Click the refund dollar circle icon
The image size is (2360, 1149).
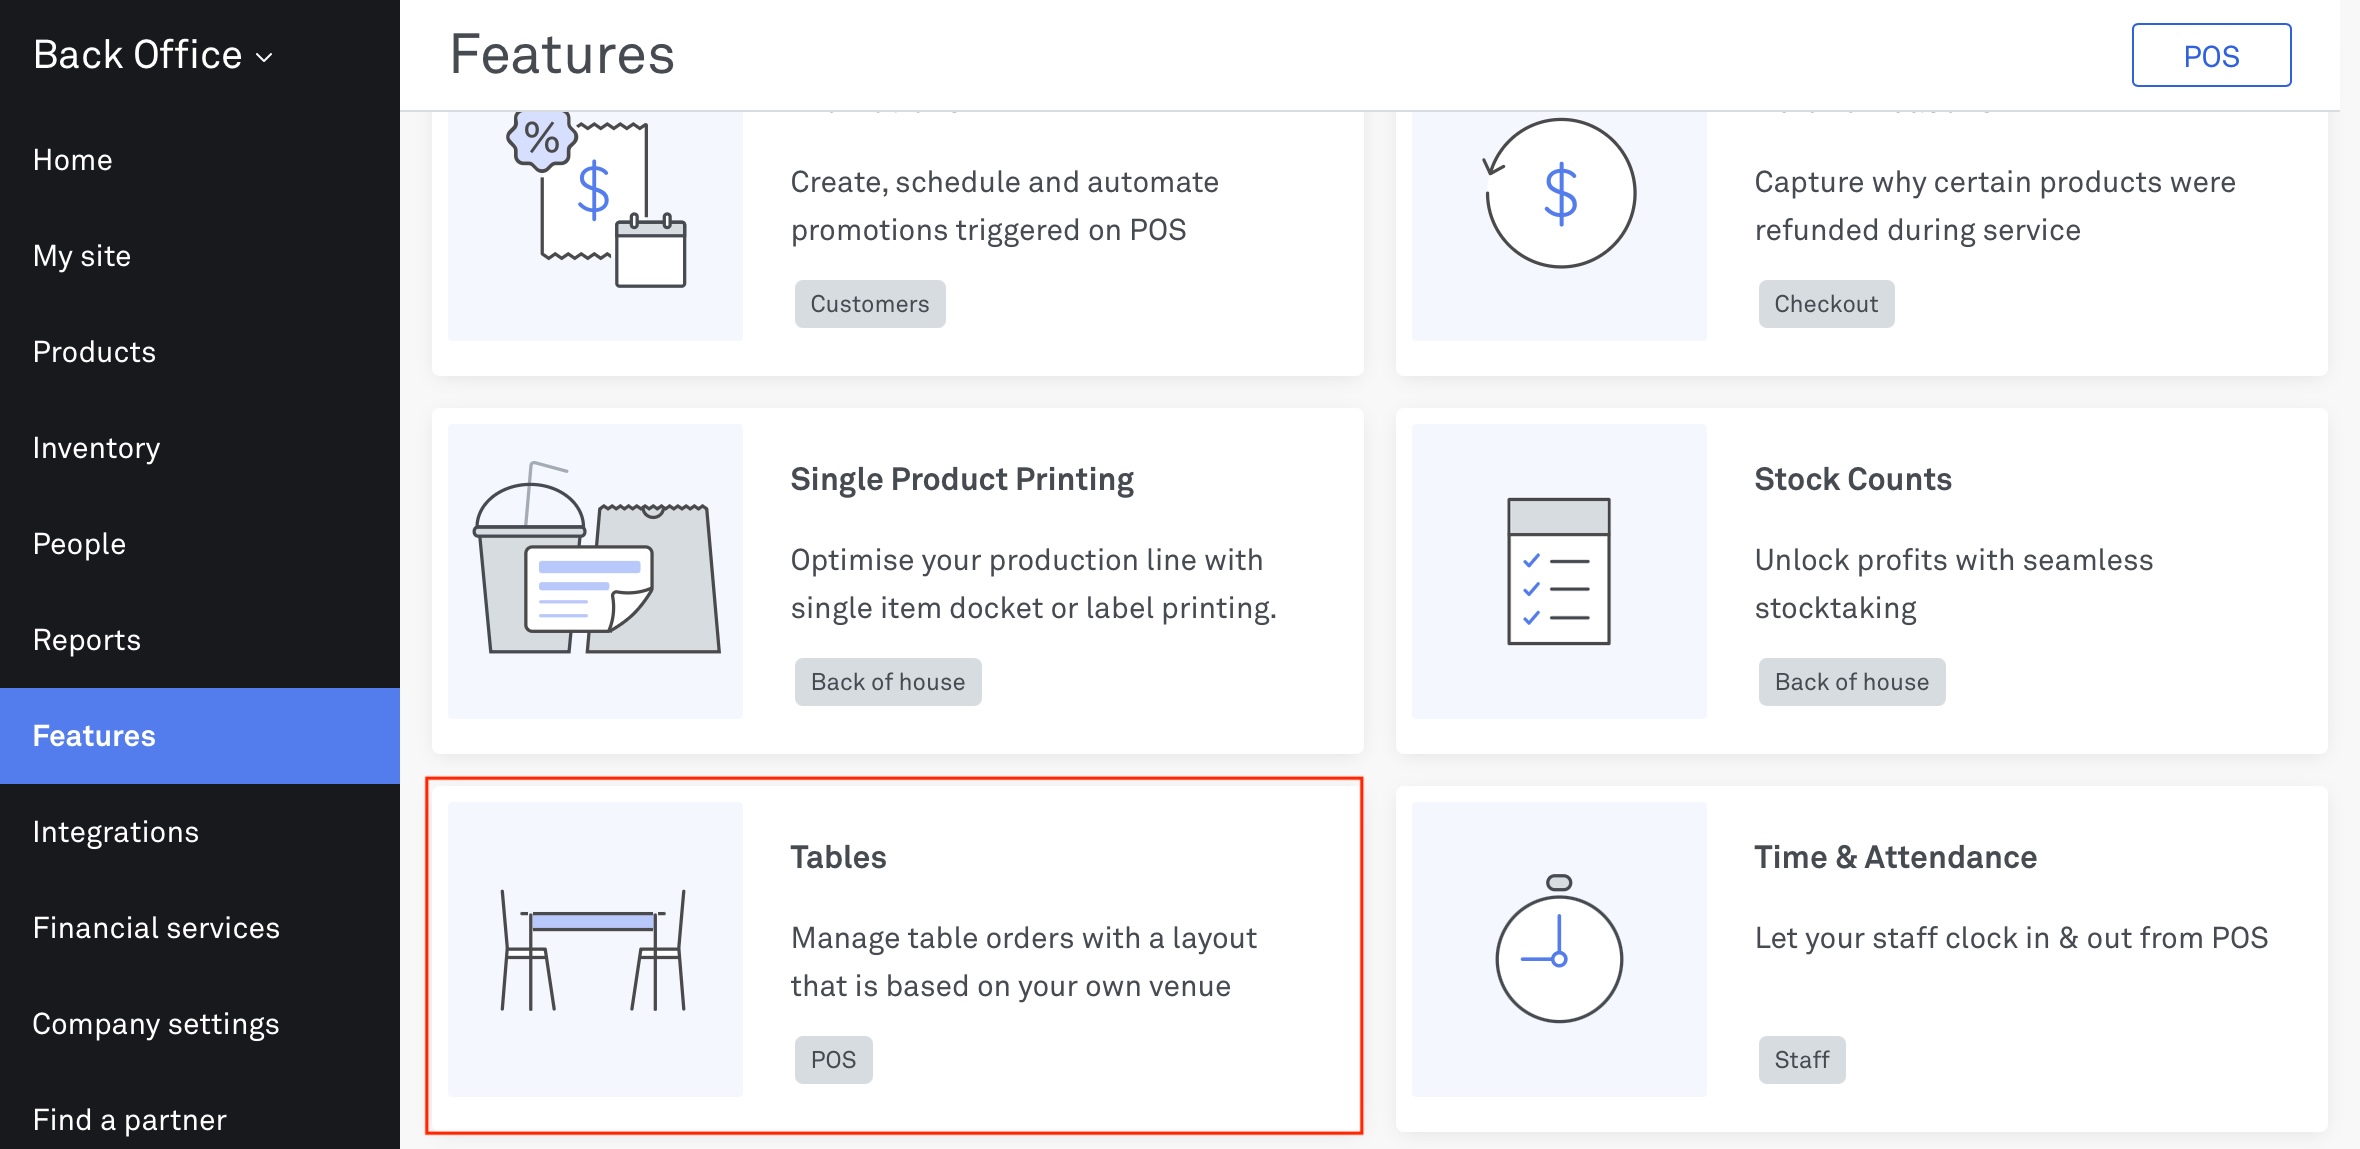1559,193
